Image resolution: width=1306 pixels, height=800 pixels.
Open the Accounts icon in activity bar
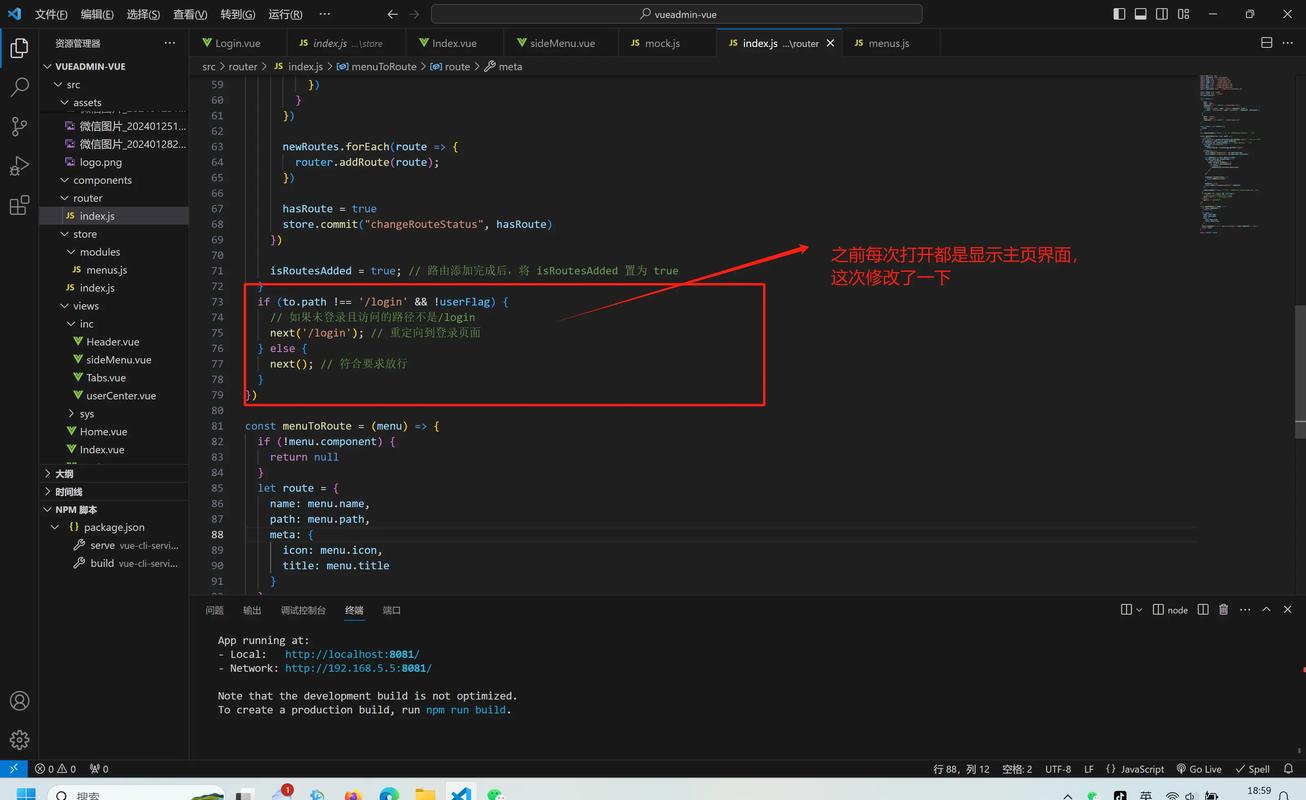pos(20,700)
